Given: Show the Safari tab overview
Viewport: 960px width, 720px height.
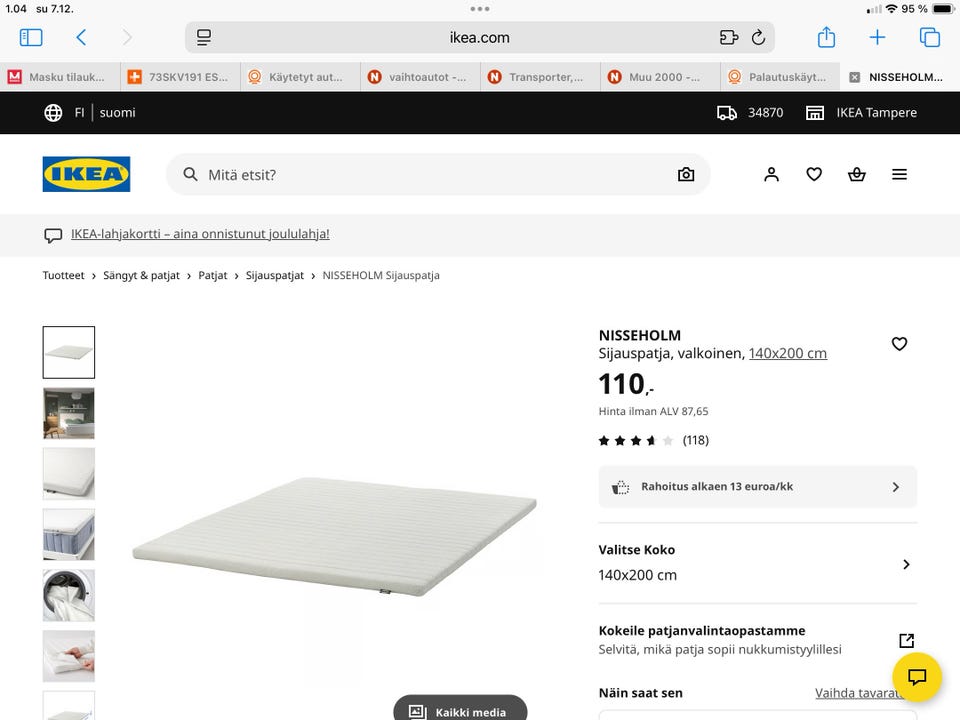Looking at the screenshot, I should [x=929, y=38].
